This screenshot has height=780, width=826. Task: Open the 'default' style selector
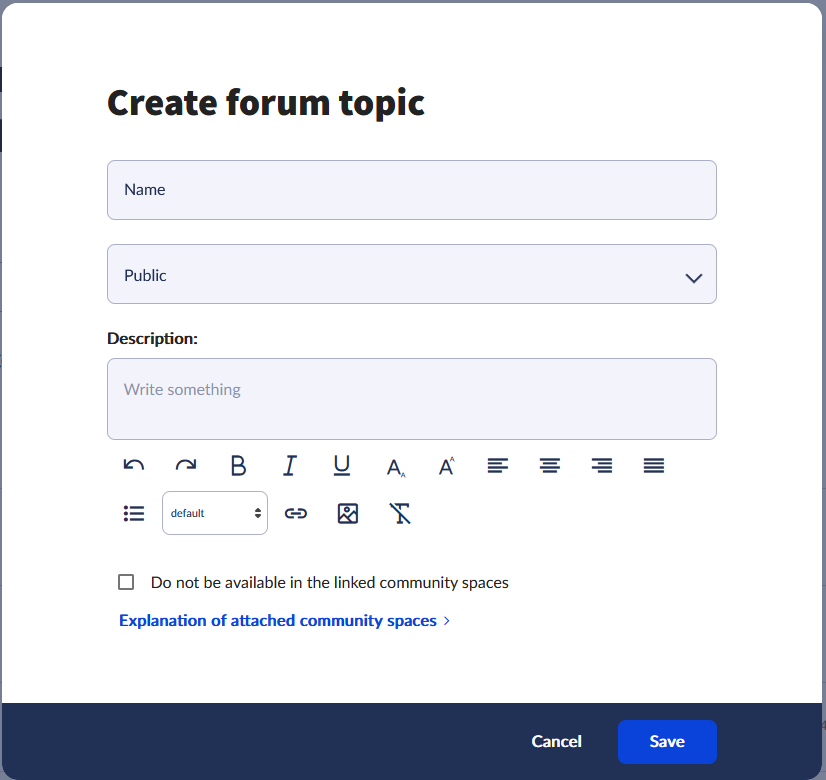[215, 513]
